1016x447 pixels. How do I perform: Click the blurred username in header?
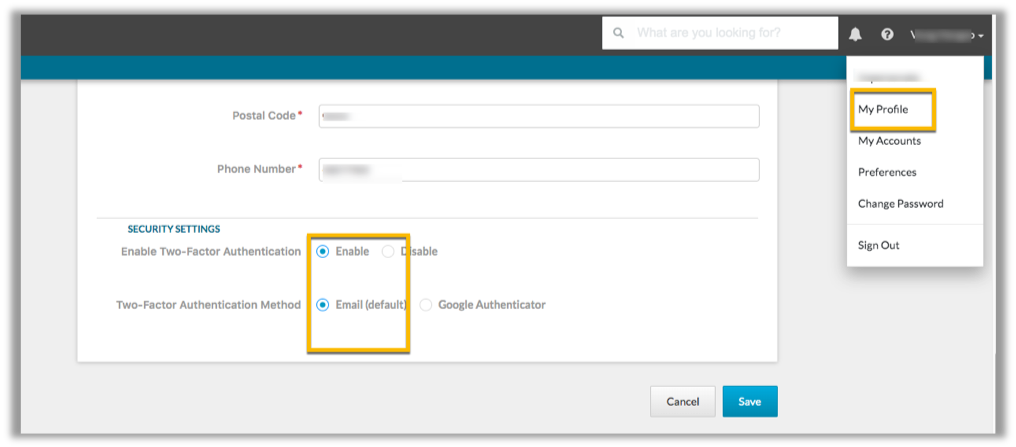942,35
